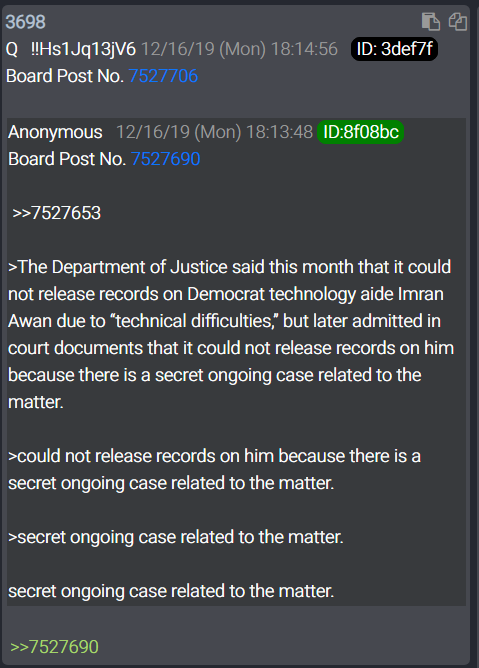Click the tripcode !!Hs1Jq13jV6

click(x=84, y=49)
